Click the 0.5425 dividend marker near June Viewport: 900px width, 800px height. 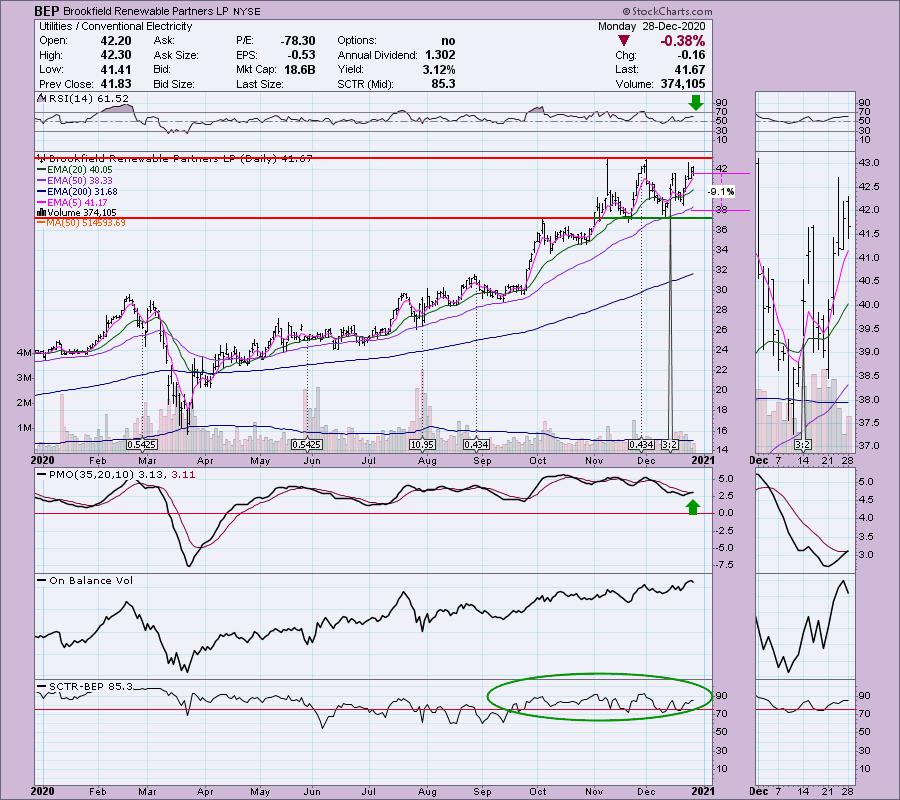click(x=307, y=445)
